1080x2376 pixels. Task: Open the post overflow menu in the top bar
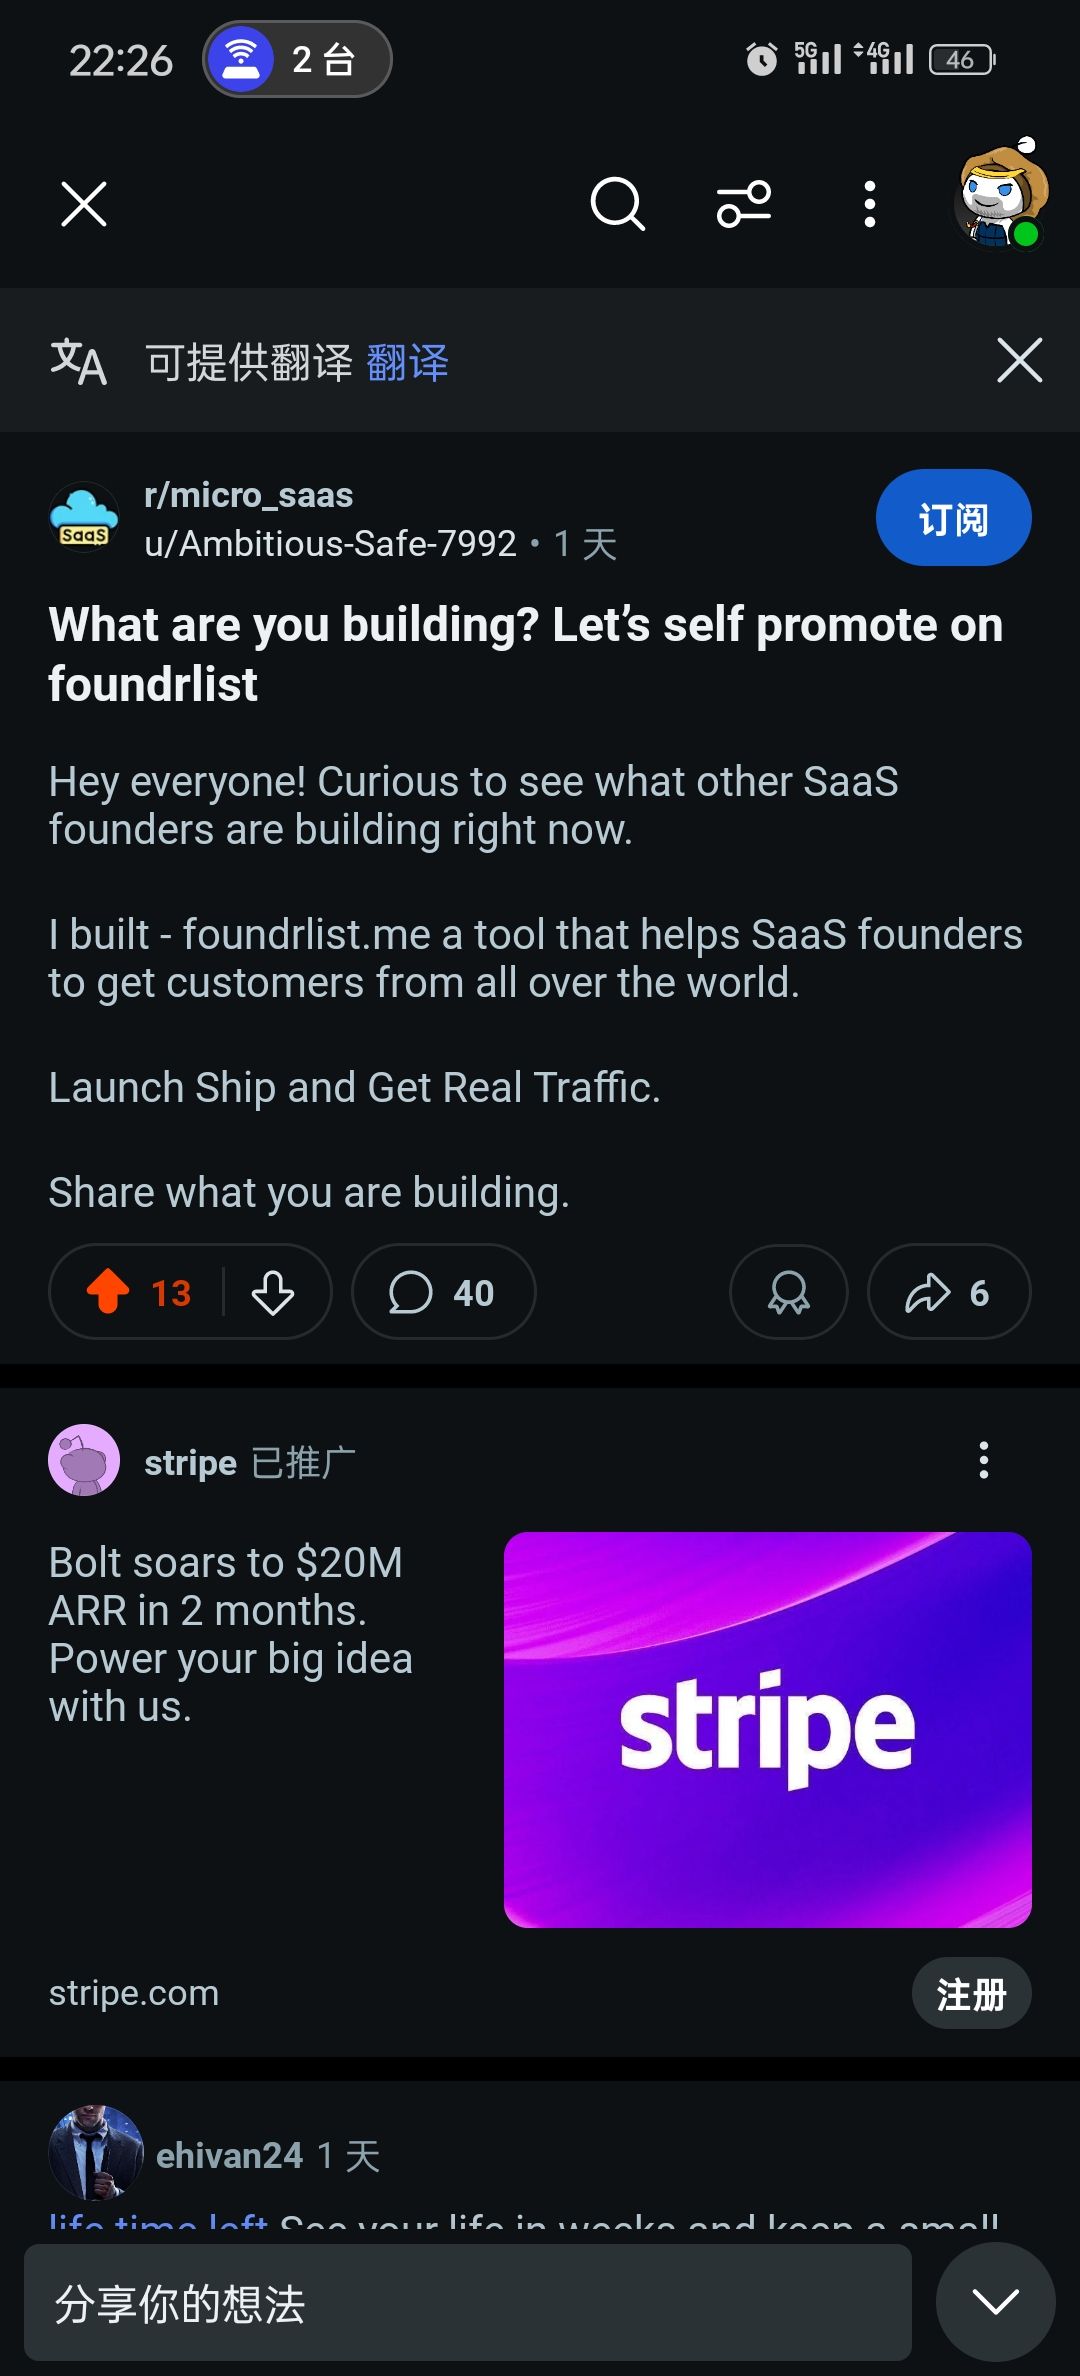tap(870, 204)
